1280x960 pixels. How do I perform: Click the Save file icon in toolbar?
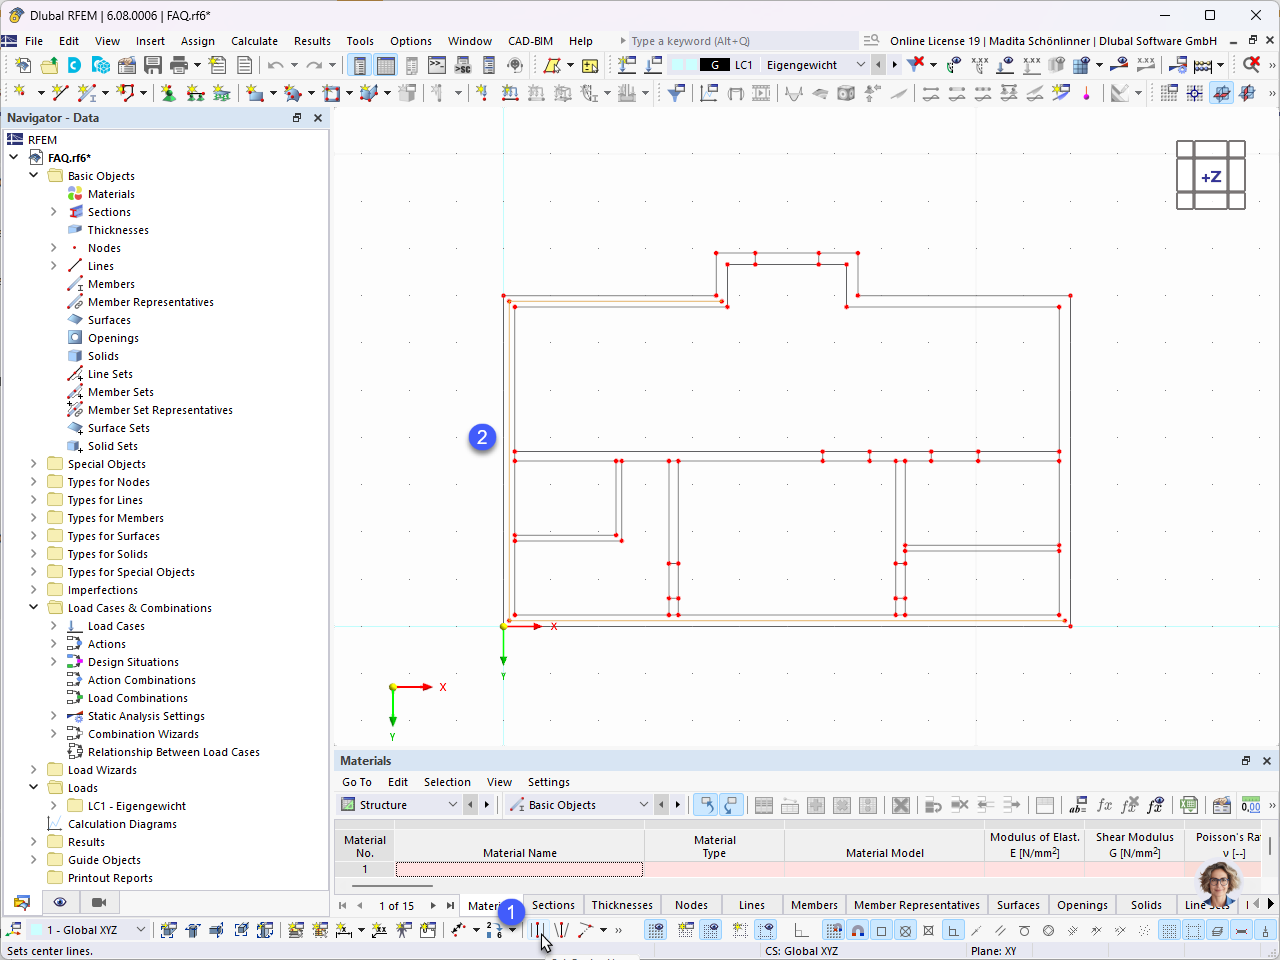153,65
